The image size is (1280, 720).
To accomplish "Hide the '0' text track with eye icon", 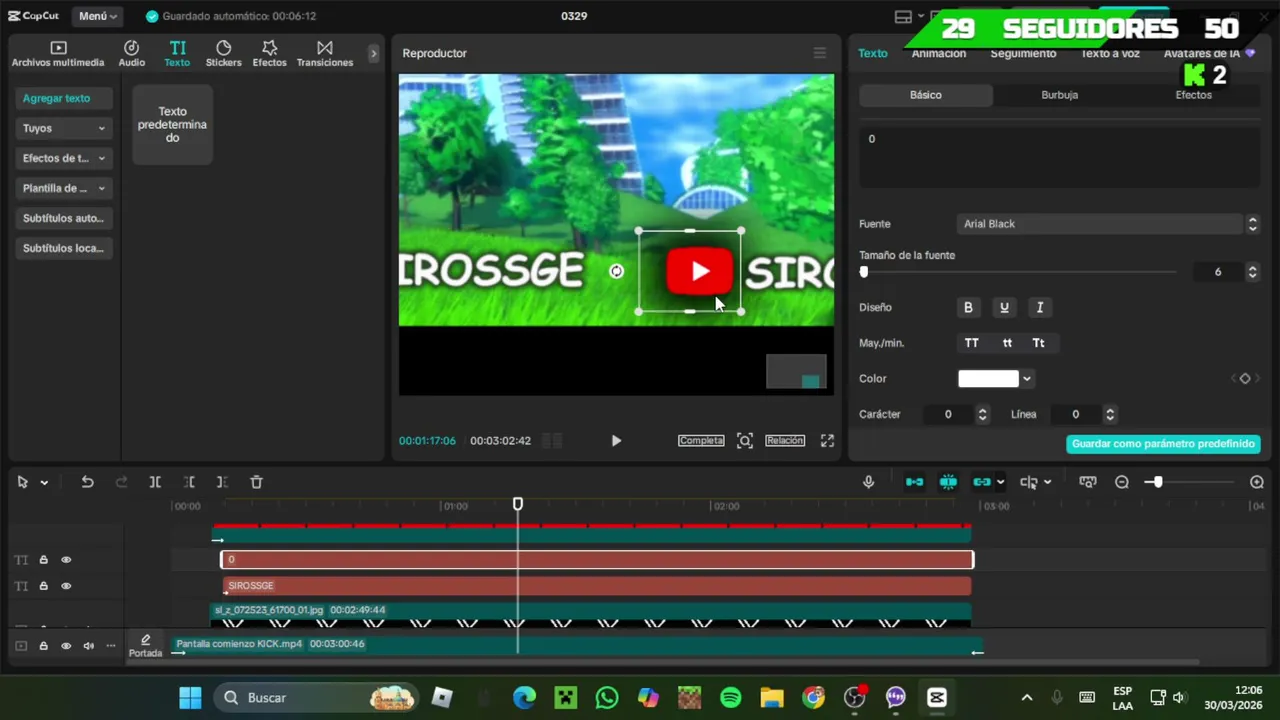I will (66, 560).
